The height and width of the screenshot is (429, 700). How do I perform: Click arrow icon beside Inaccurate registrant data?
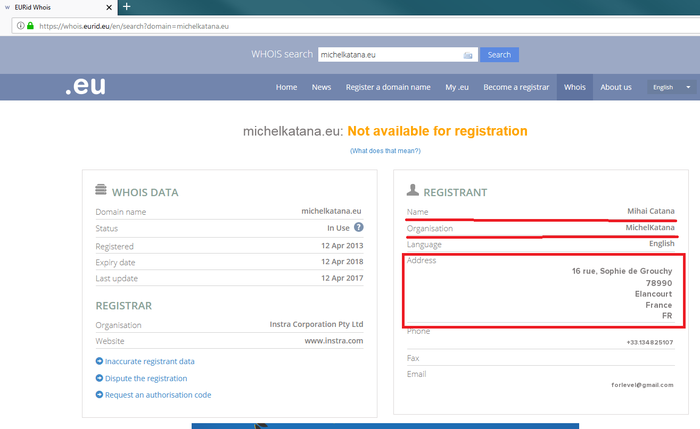point(99,361)
